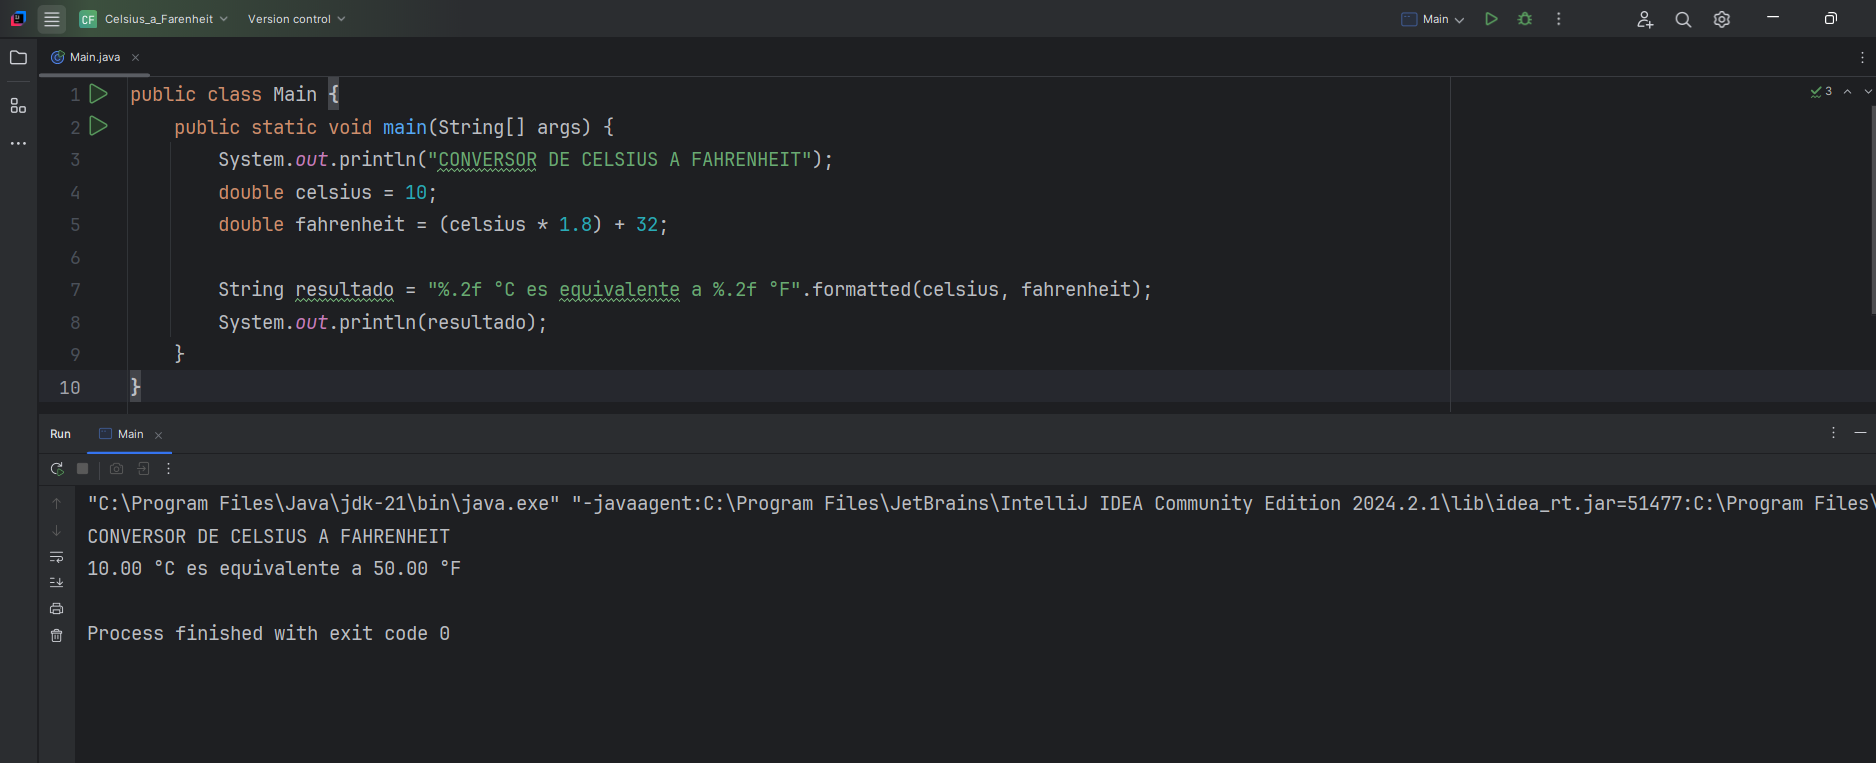1876x763 pixels.
Task: Click 'fahrenheit' declaration on line 5
Action: click(x=350, y=224)
